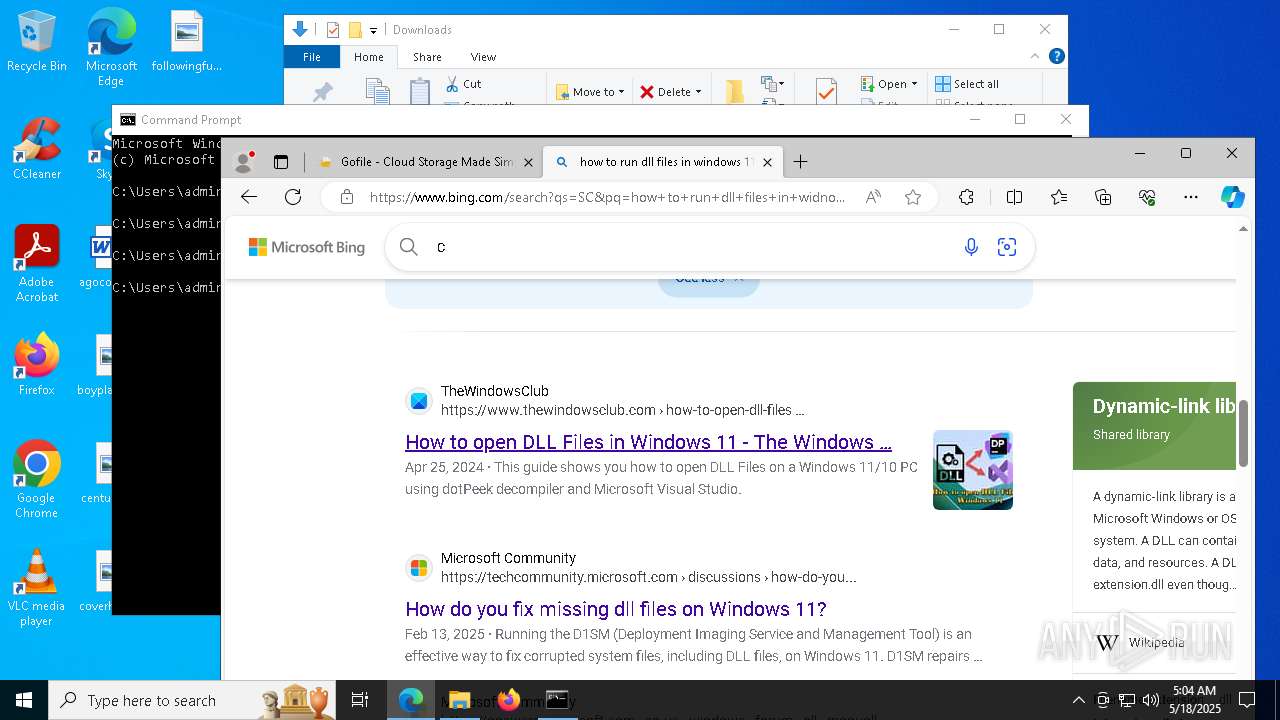Click in the Bing search box
This screenshot has width=1280, height=720.
tap(690, 247)
